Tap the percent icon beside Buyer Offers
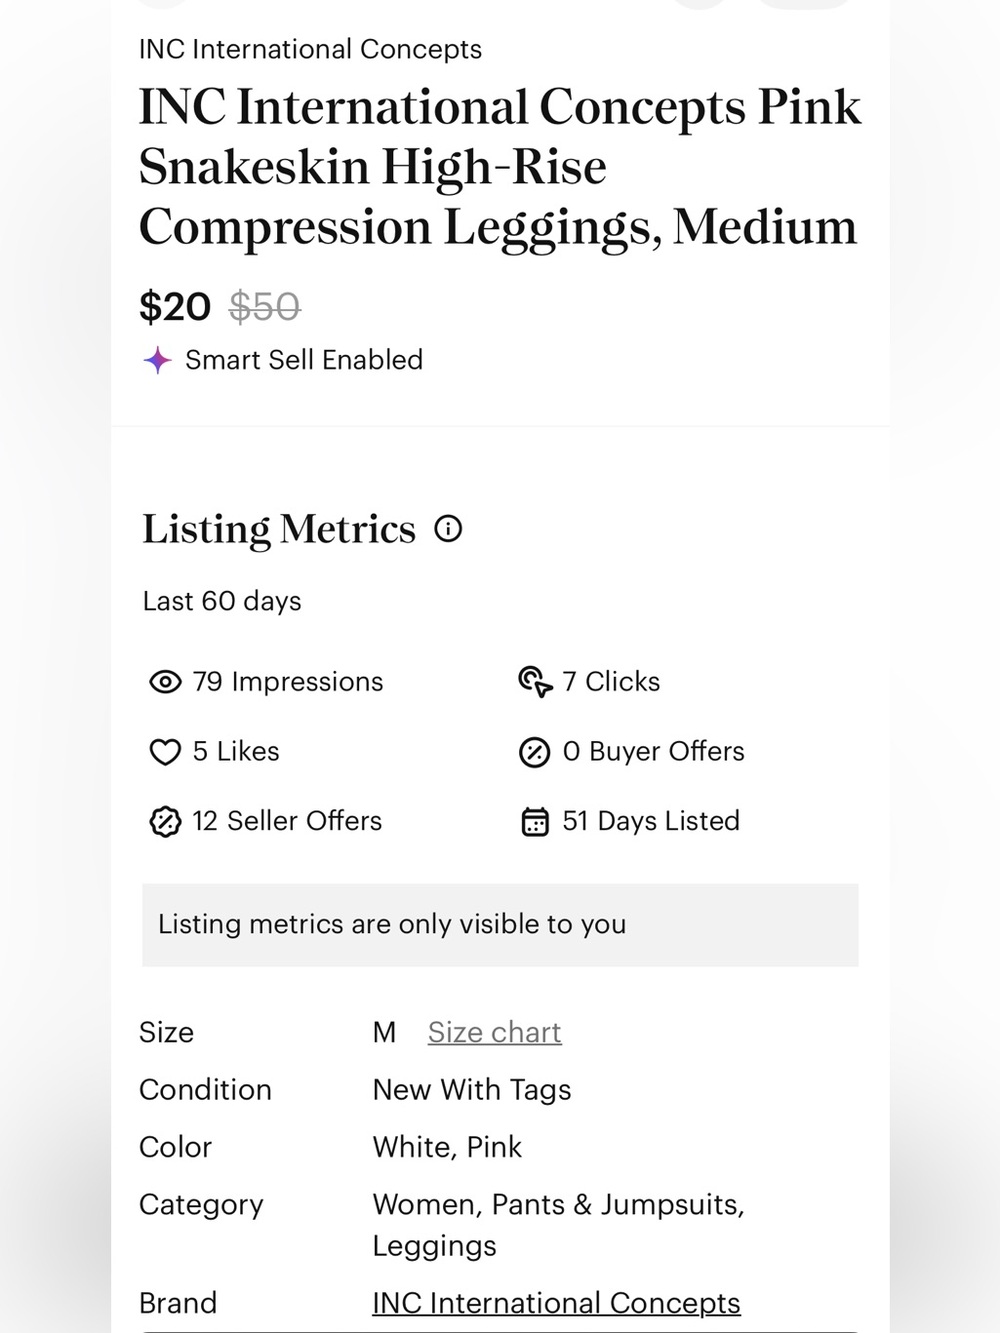 tap(535, 752)
